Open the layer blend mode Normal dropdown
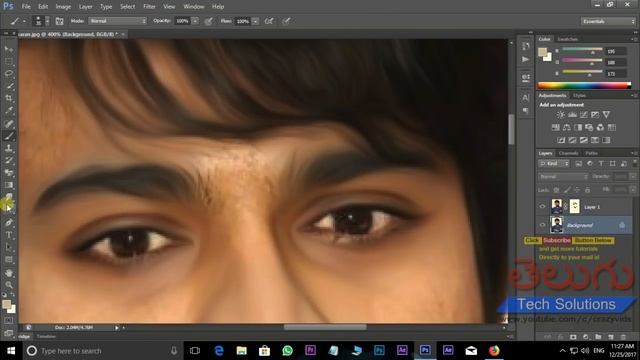 (563, 176)
